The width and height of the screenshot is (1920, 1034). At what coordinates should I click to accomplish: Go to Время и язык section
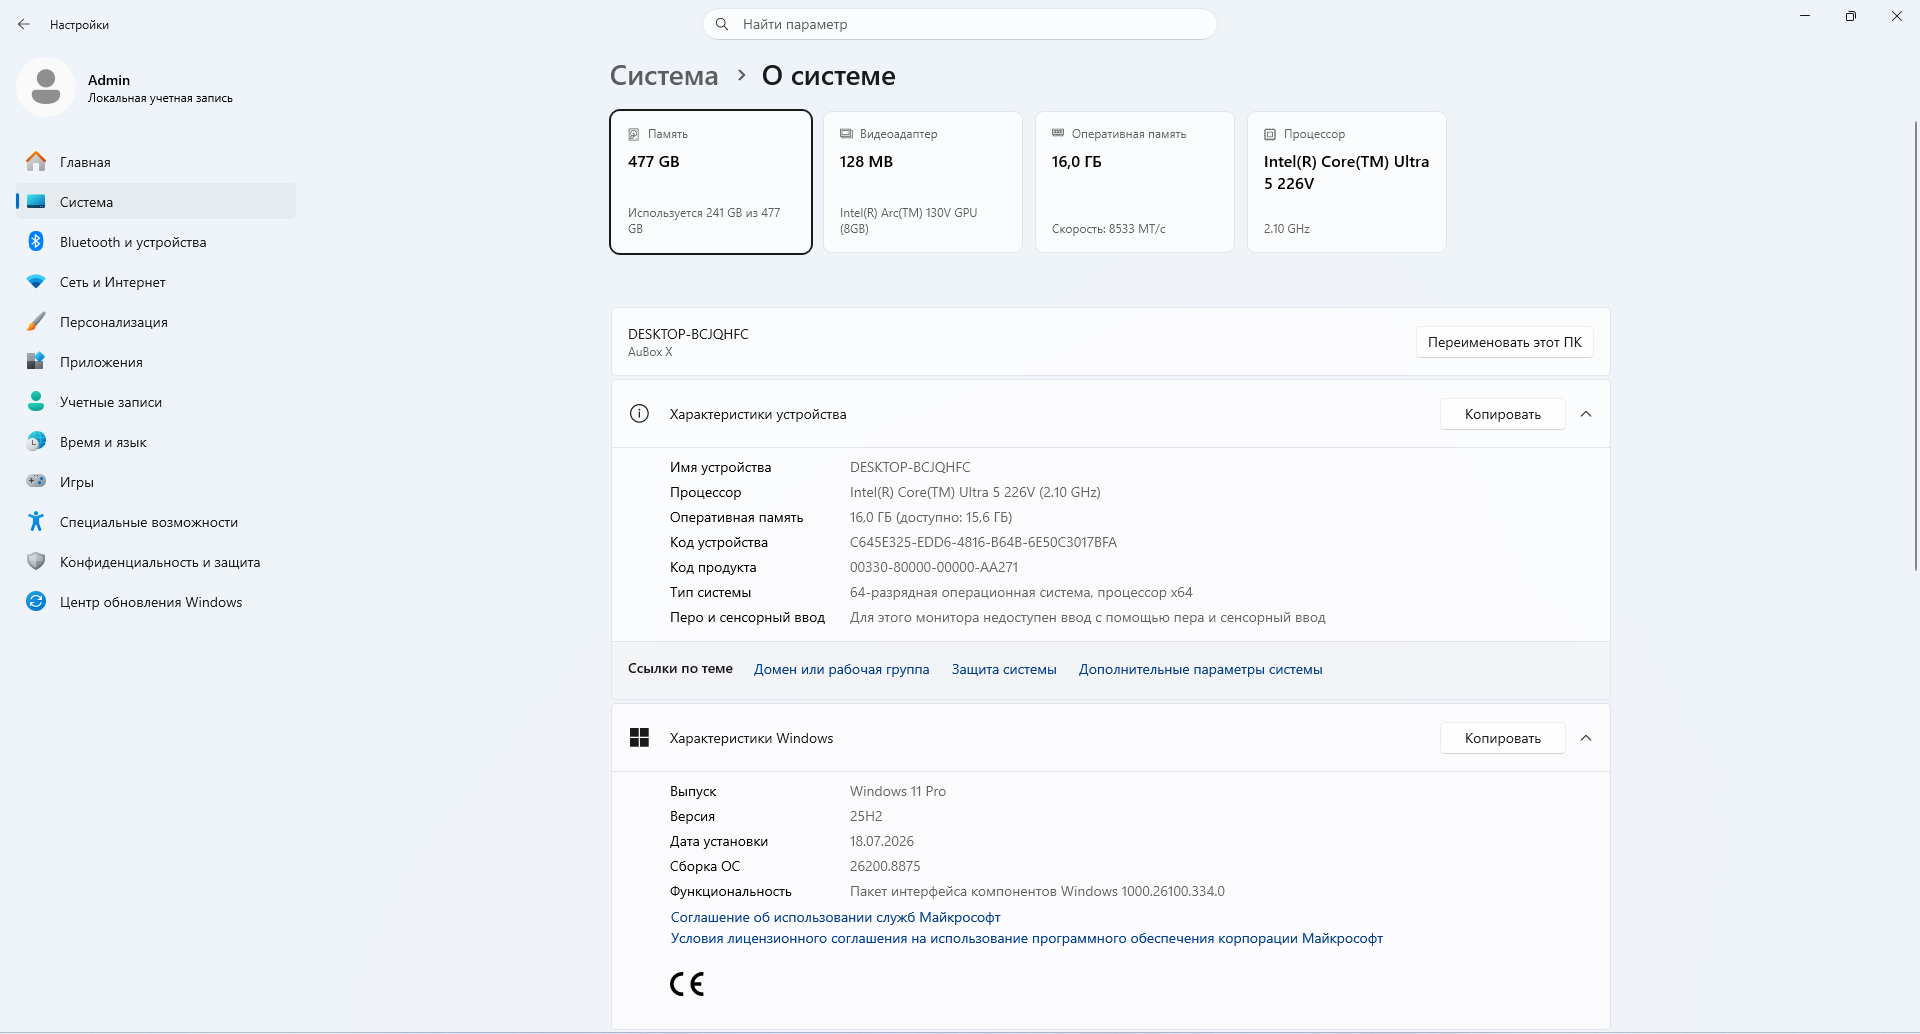point(156,442)
